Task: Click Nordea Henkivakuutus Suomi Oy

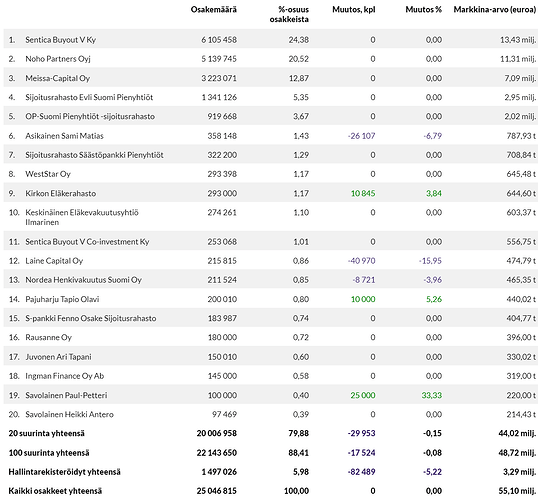Action: point(83,280)
